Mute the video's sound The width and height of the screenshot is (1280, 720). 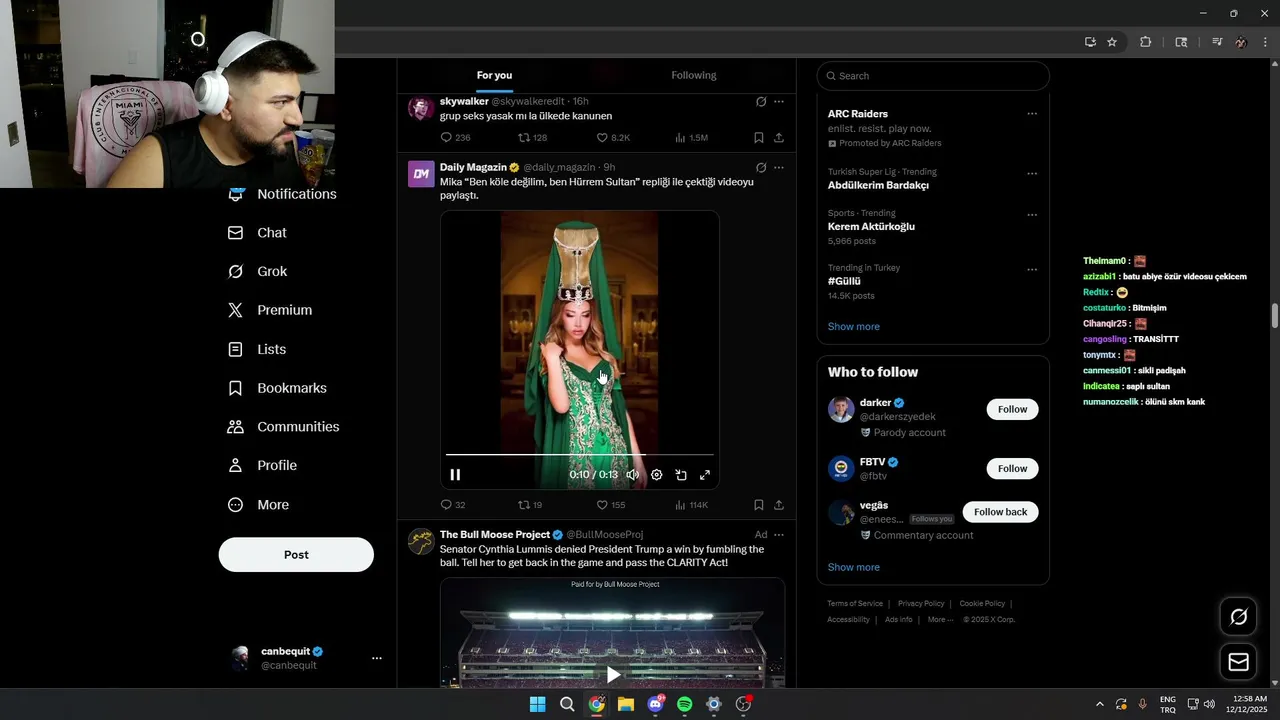[x=632, y=475]
